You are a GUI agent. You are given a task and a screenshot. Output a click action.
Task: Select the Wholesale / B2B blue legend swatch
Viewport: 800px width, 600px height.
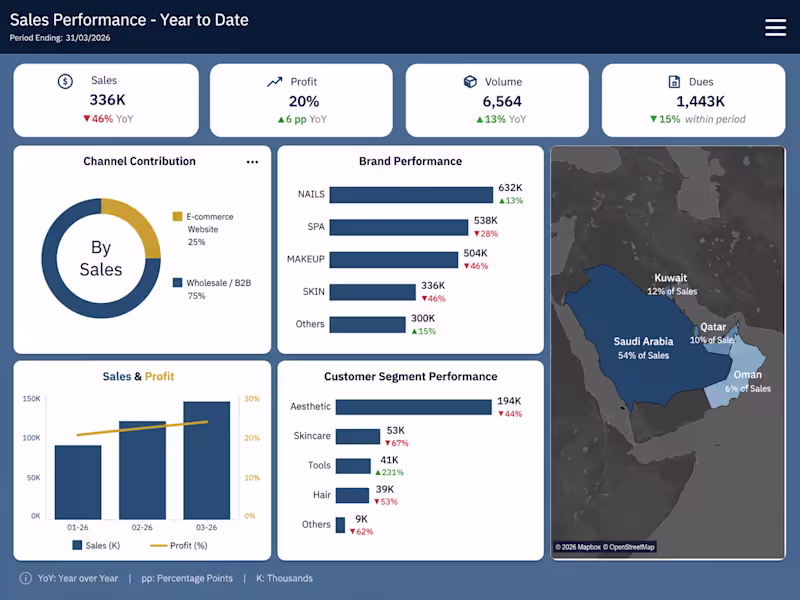click(177, 283)
